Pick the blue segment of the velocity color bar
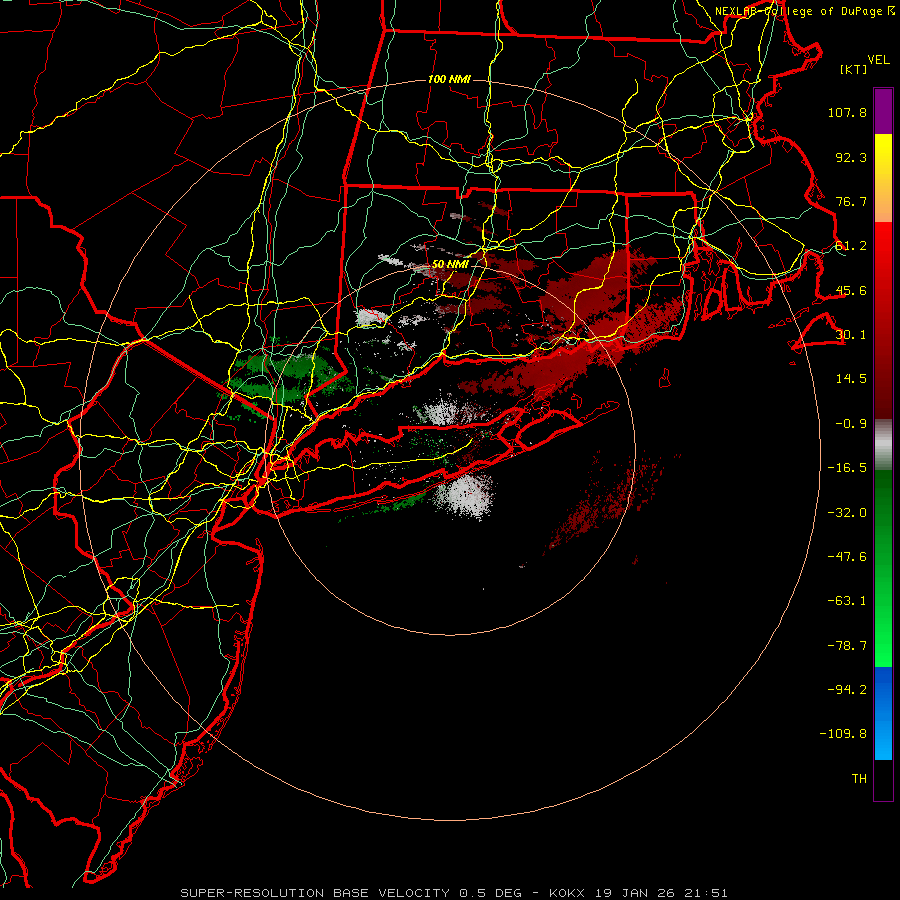The height and width of the screenshot is (900, 900). 883,713
